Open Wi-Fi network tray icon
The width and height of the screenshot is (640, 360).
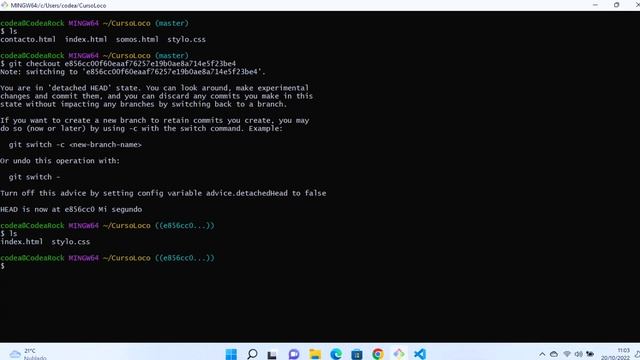point(567,354)
